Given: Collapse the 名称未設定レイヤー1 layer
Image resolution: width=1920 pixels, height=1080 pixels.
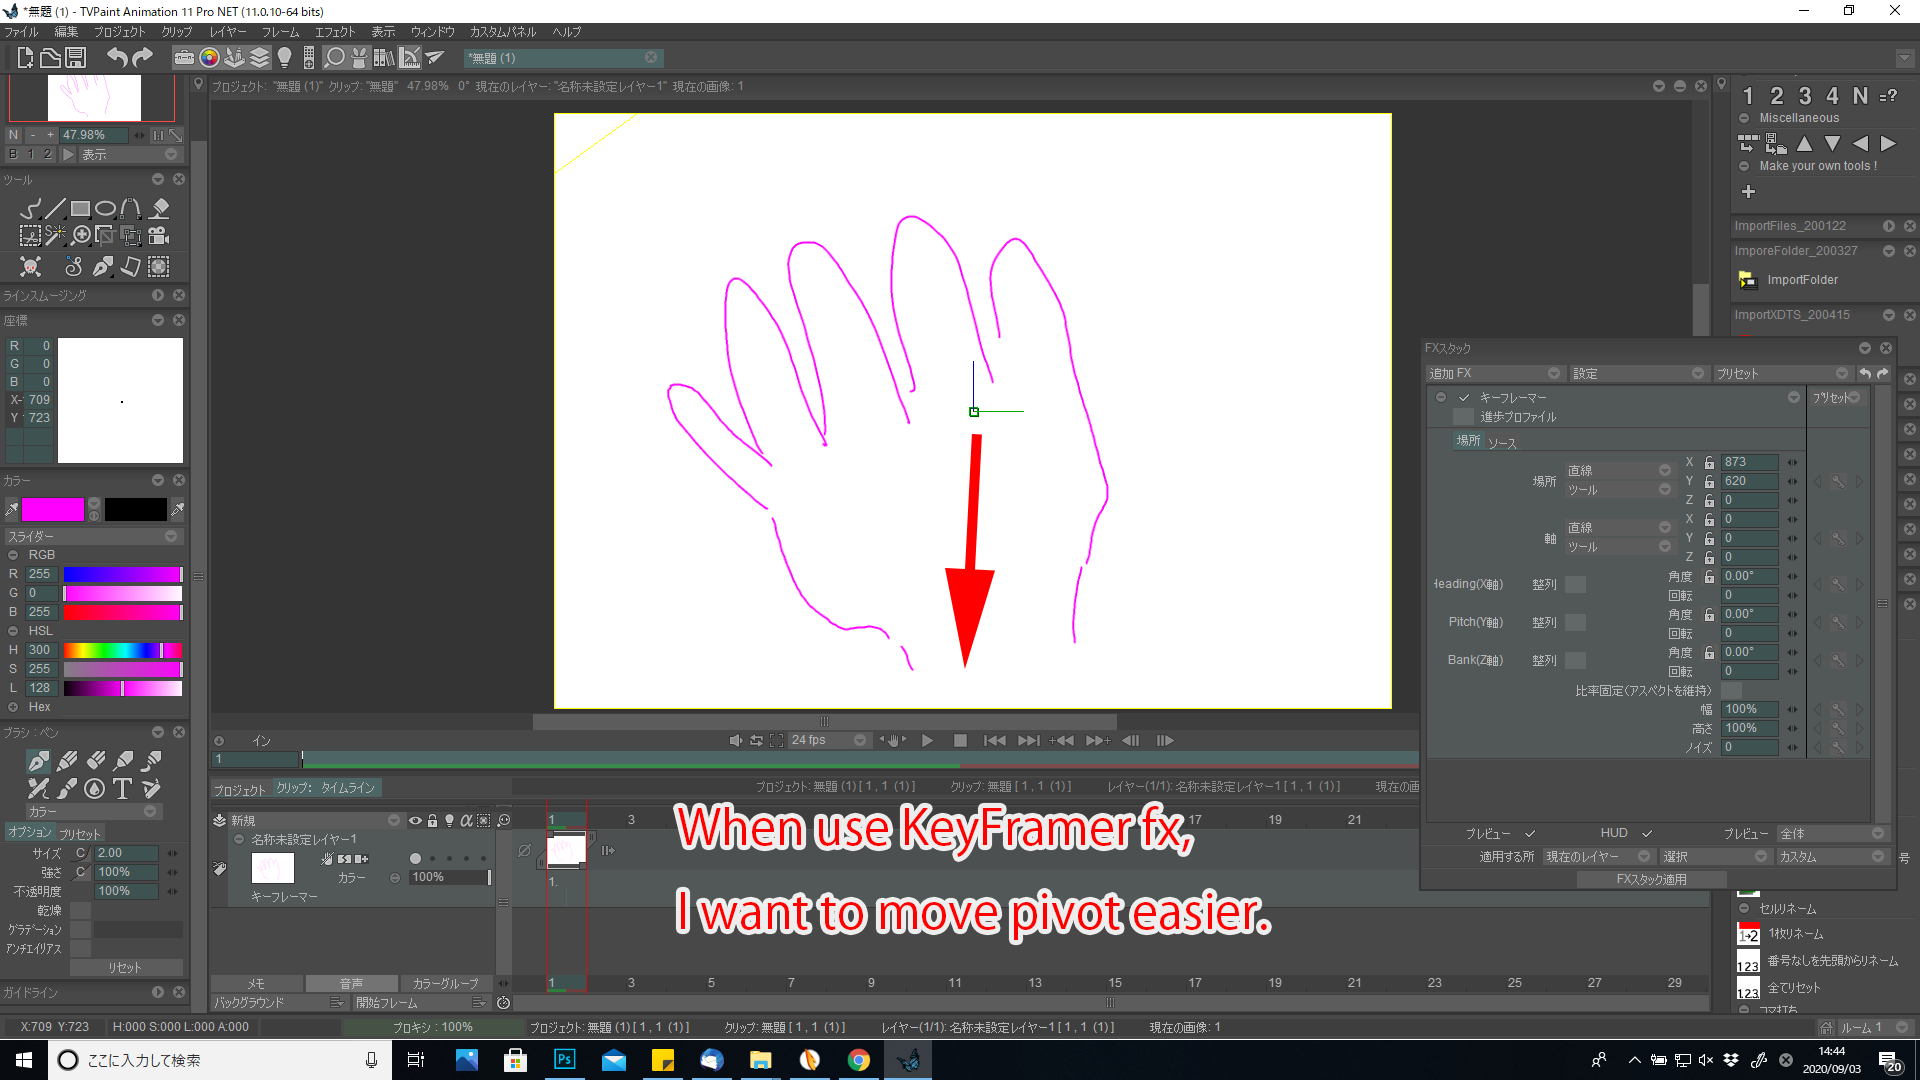Looking at the screenshot, I should [x=239, y=840].
